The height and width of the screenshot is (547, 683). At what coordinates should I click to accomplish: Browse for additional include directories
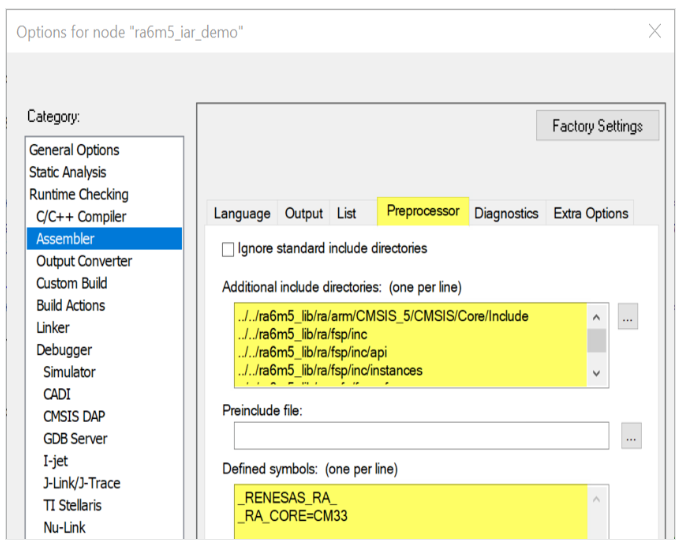click(x=628, y=317)
